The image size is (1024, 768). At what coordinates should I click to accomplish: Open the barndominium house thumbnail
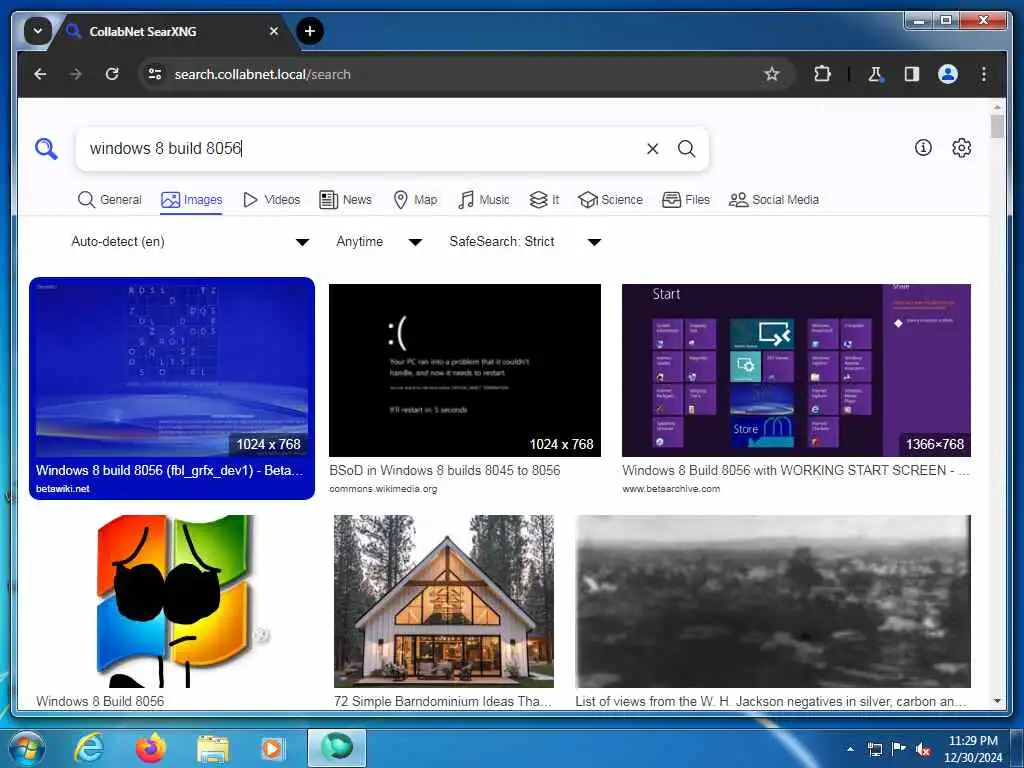(x=444, y=601)
